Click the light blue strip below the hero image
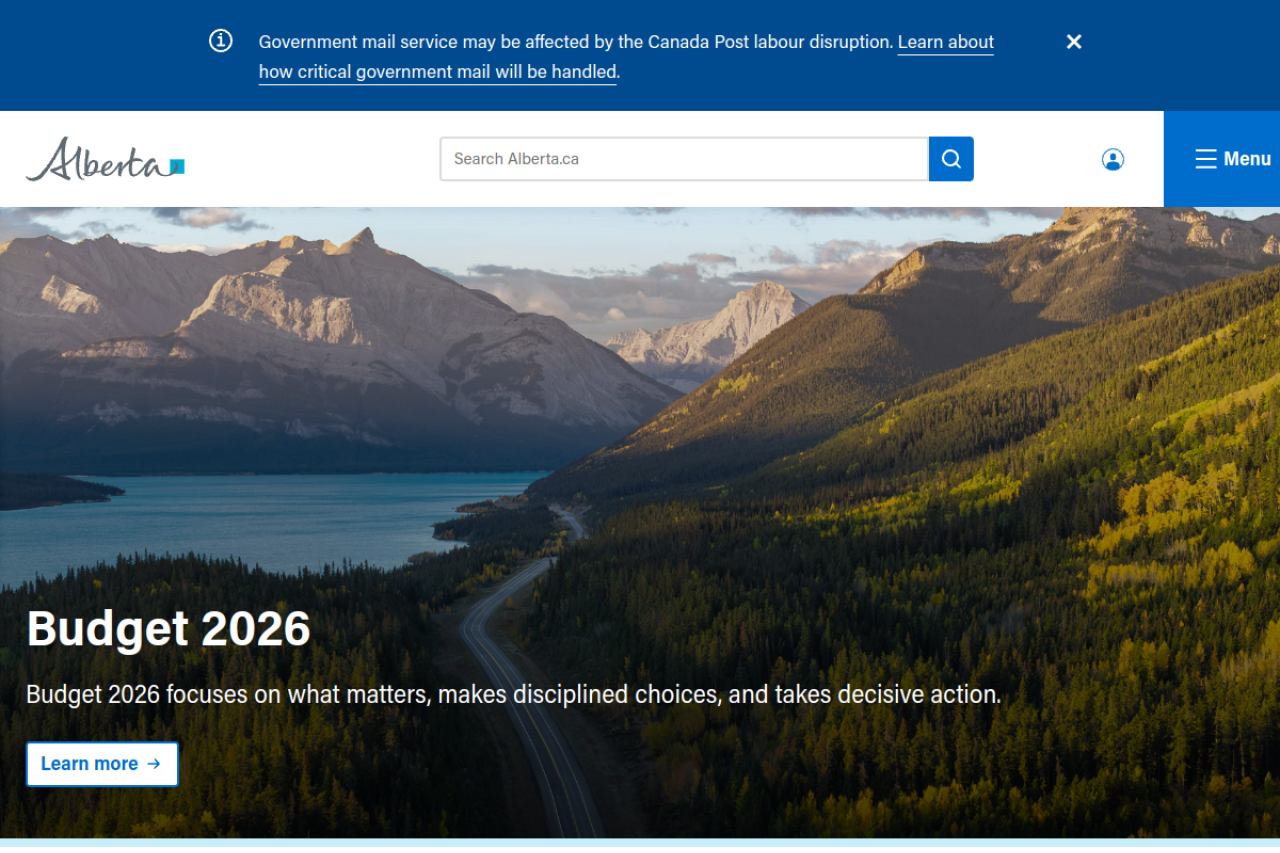1280x853 pixels. tap(640, 845)
